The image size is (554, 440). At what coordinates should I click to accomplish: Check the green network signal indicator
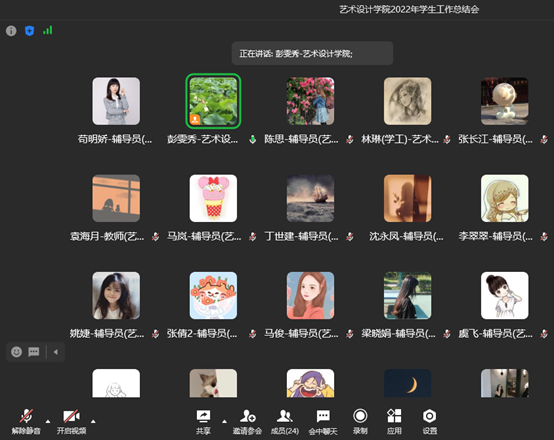click(x=48, y=30)
